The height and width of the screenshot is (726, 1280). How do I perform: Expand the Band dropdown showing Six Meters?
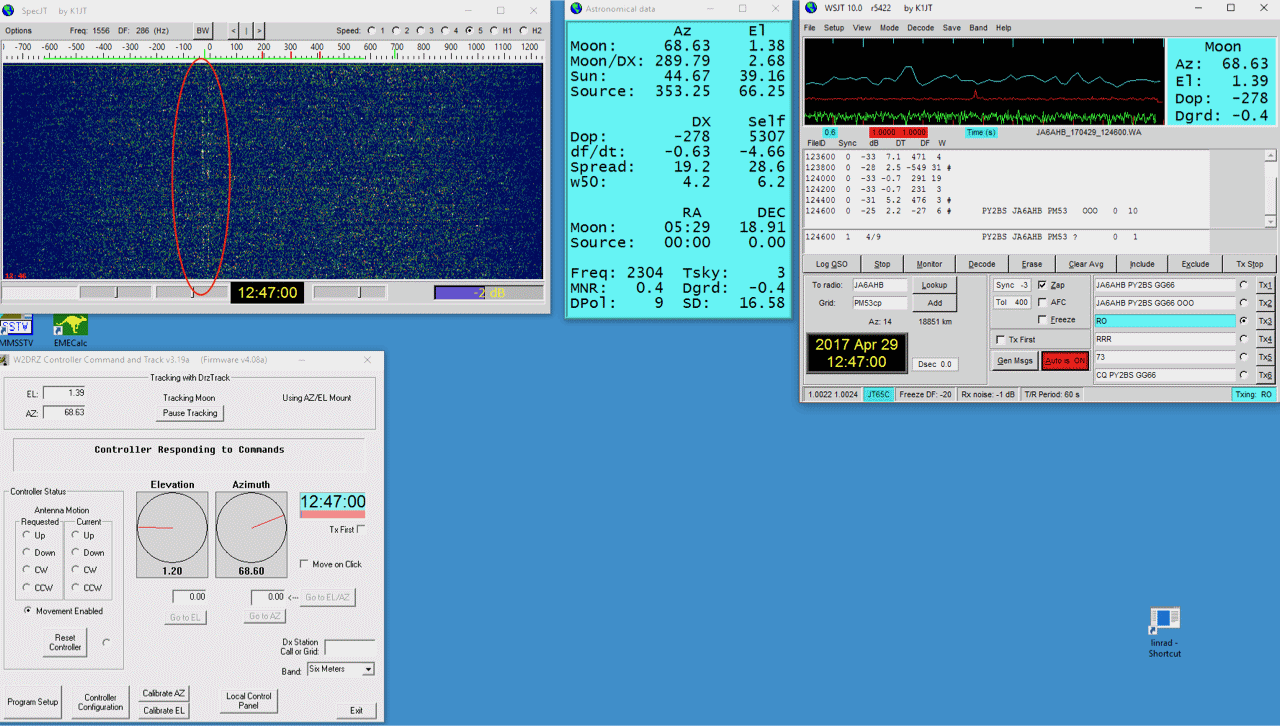(x=368, y=669)
